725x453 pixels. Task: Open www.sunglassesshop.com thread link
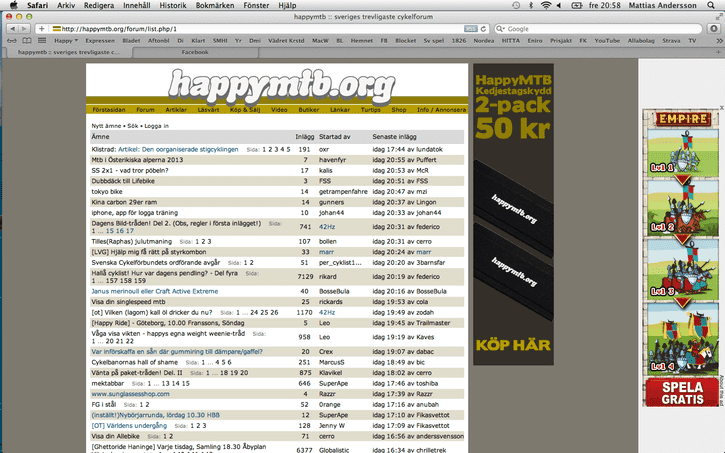[130, 394]
